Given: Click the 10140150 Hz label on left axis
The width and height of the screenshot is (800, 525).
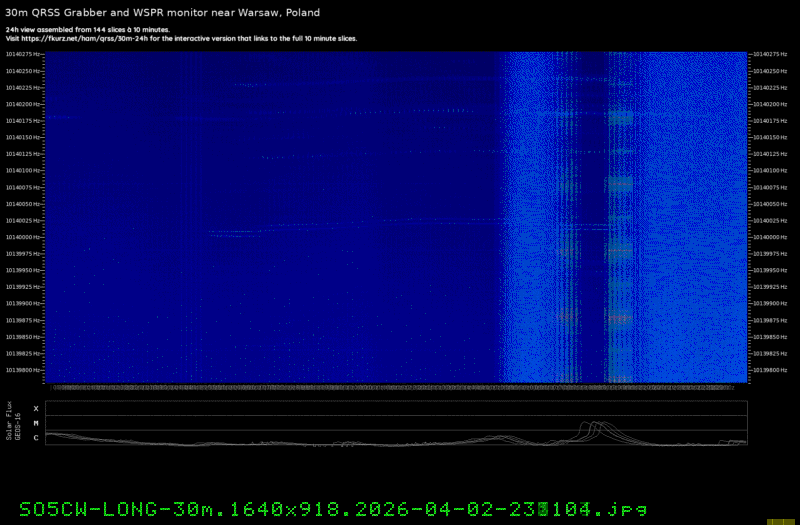Looking at the screenshot, I should point(24,137).
